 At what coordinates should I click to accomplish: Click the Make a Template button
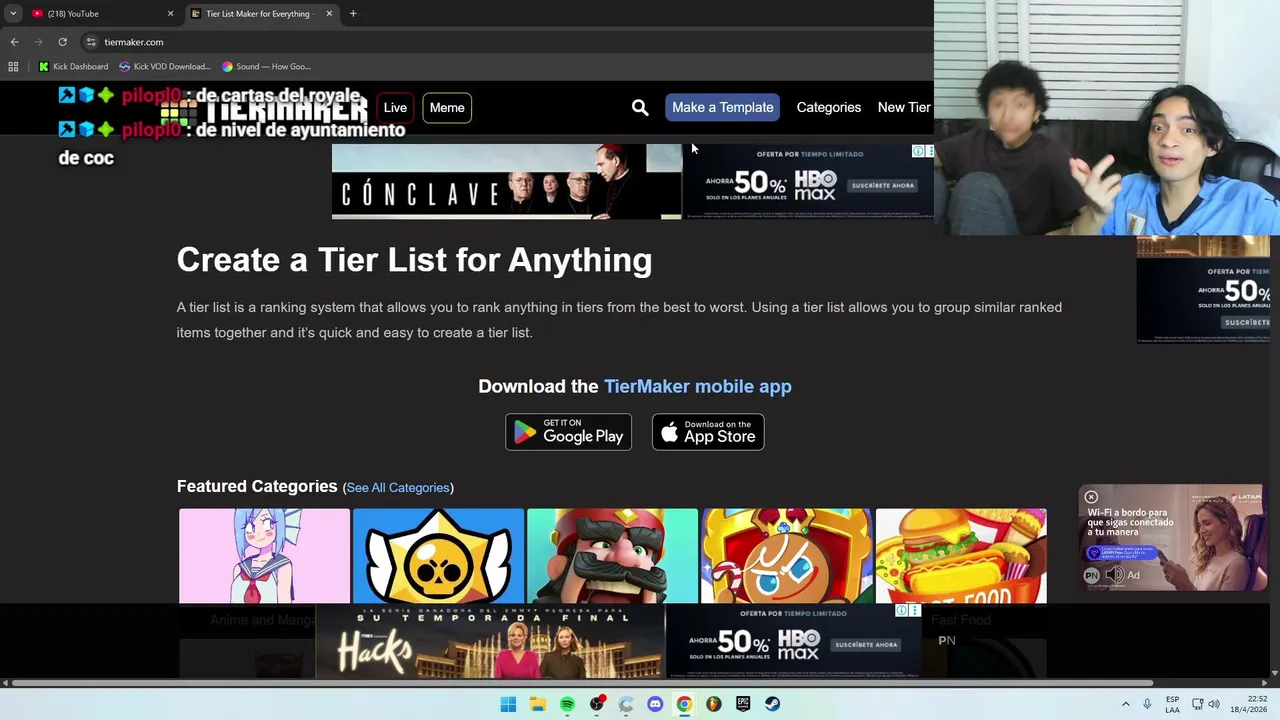pyautogui.click(x=723, y=107)
